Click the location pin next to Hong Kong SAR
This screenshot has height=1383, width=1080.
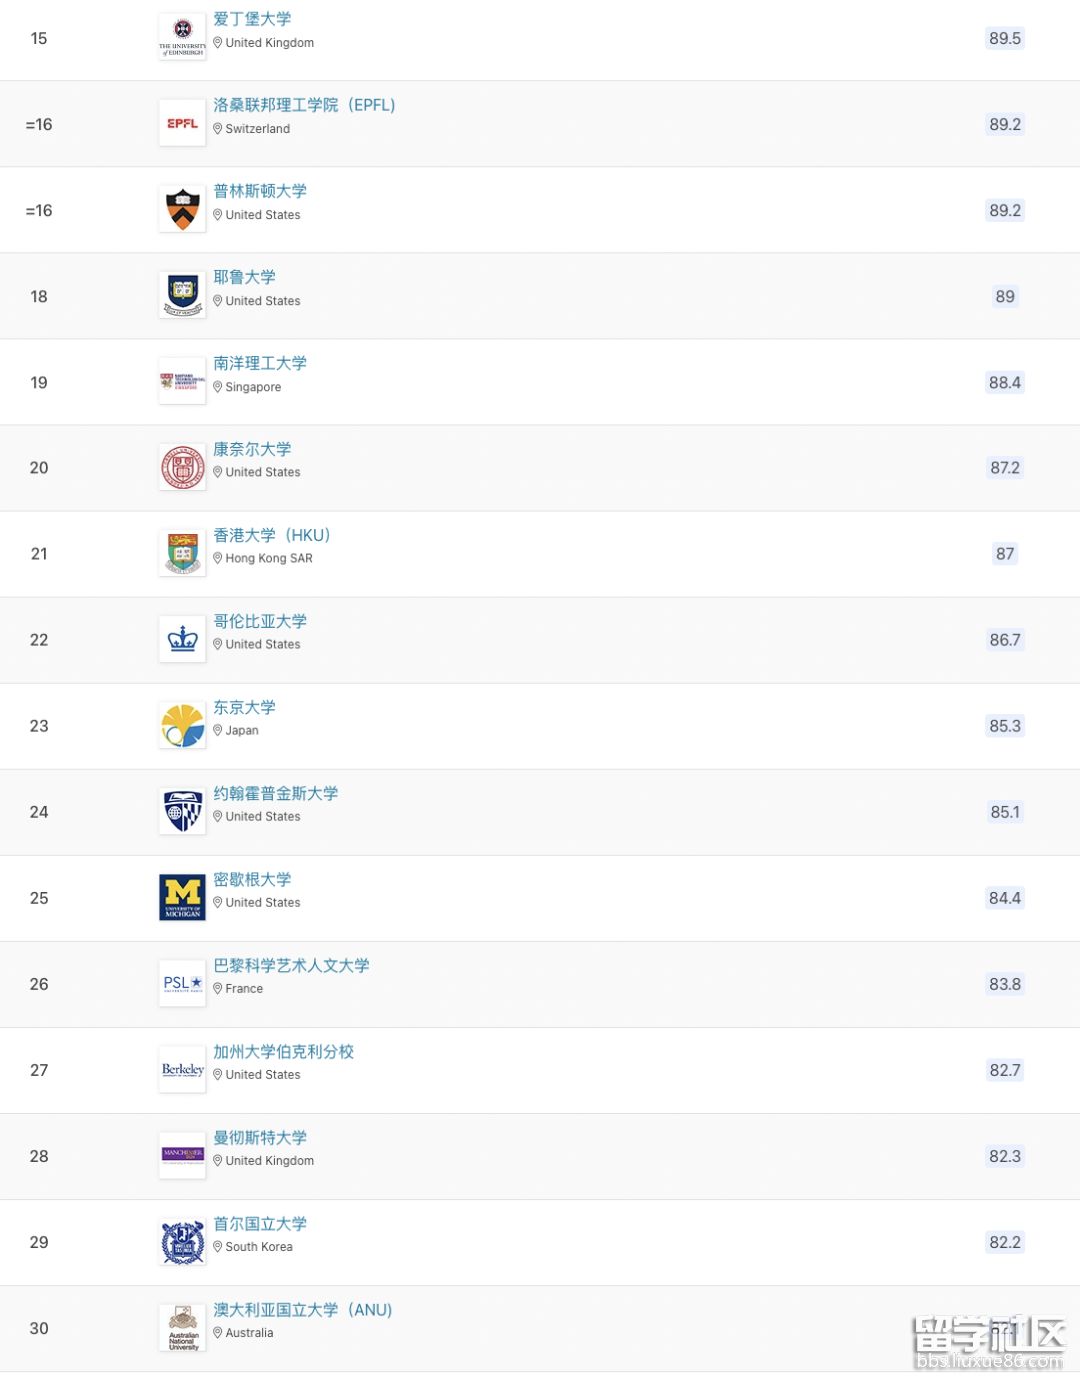[x=218, y=558]
